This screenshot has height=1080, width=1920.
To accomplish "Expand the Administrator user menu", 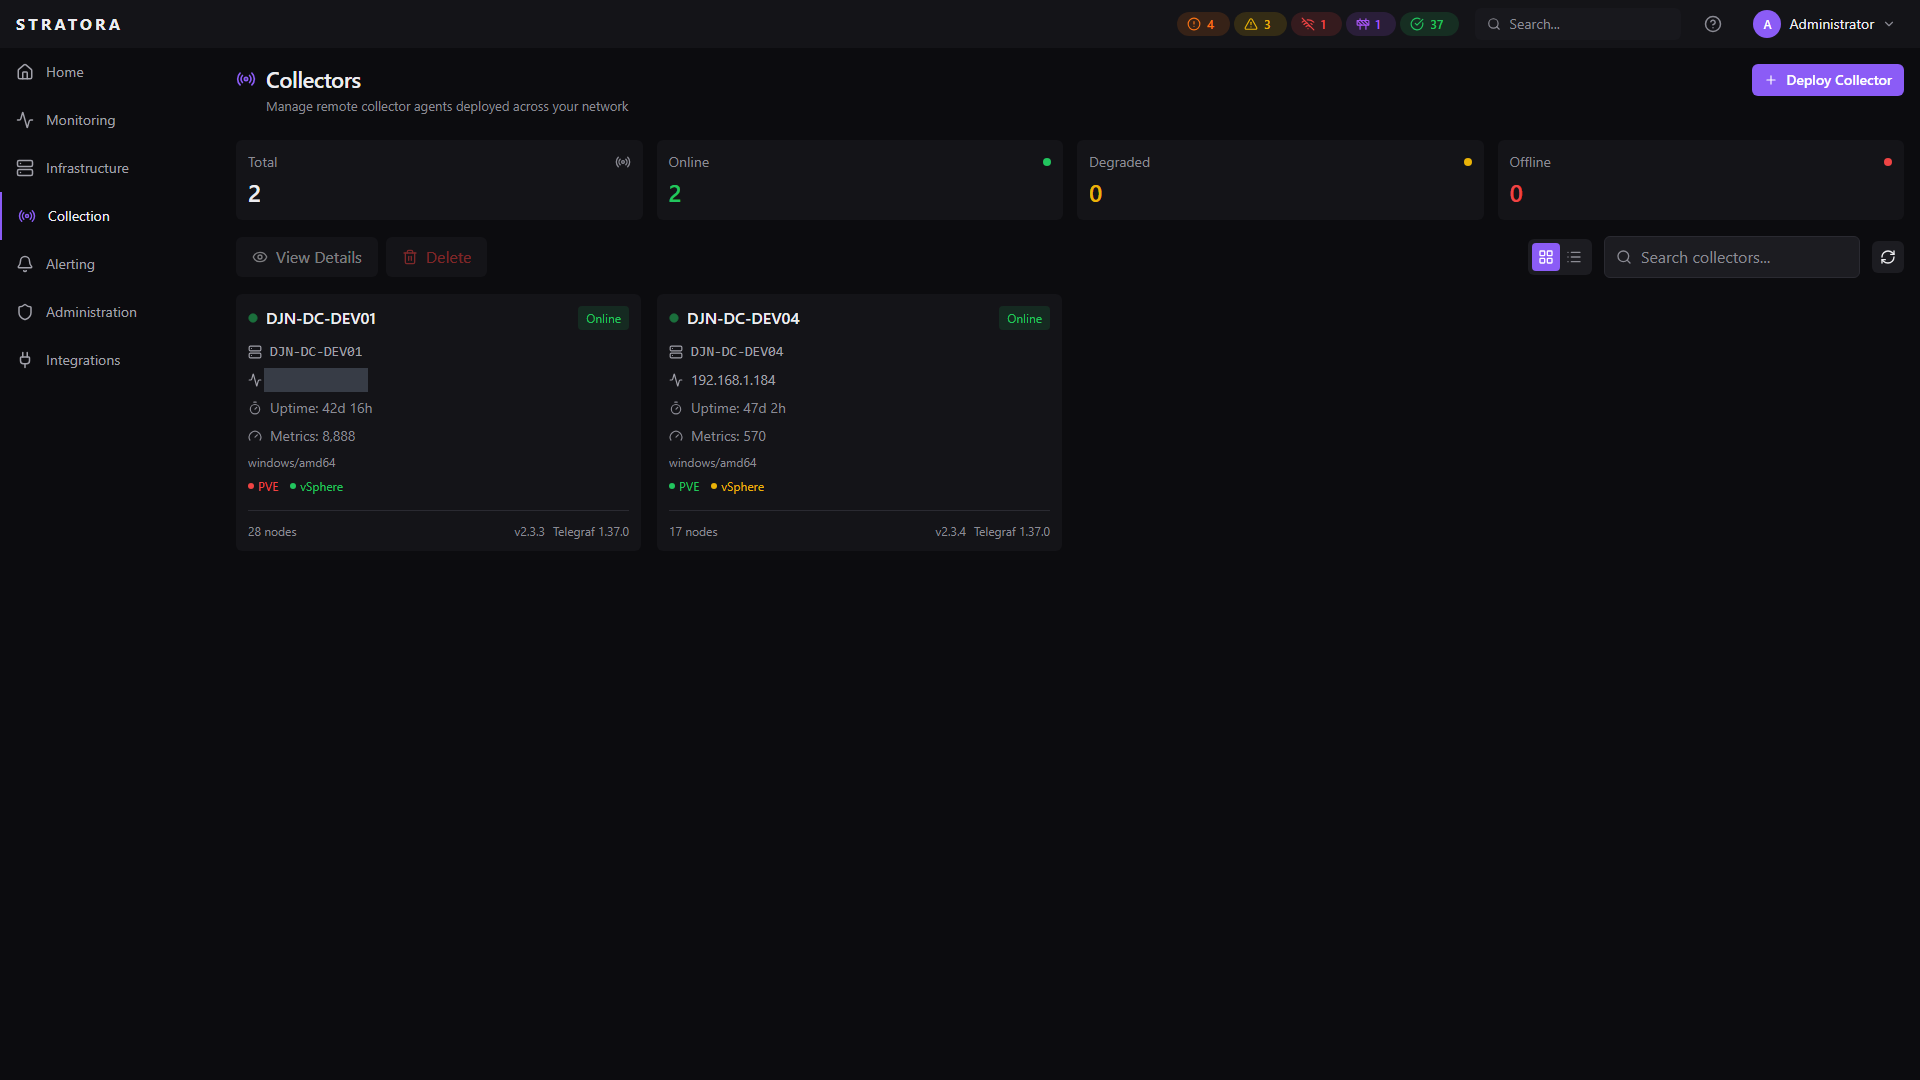I will [1824, 24].
